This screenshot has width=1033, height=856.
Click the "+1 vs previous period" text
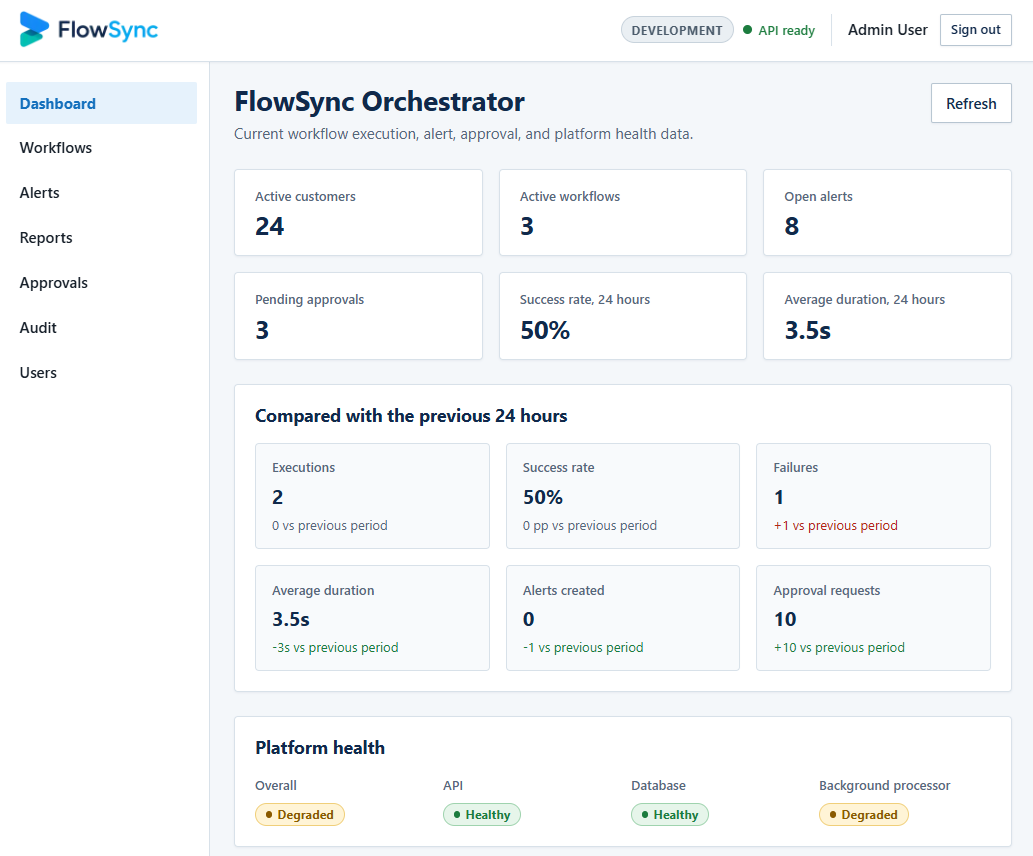tap(835, 525)
